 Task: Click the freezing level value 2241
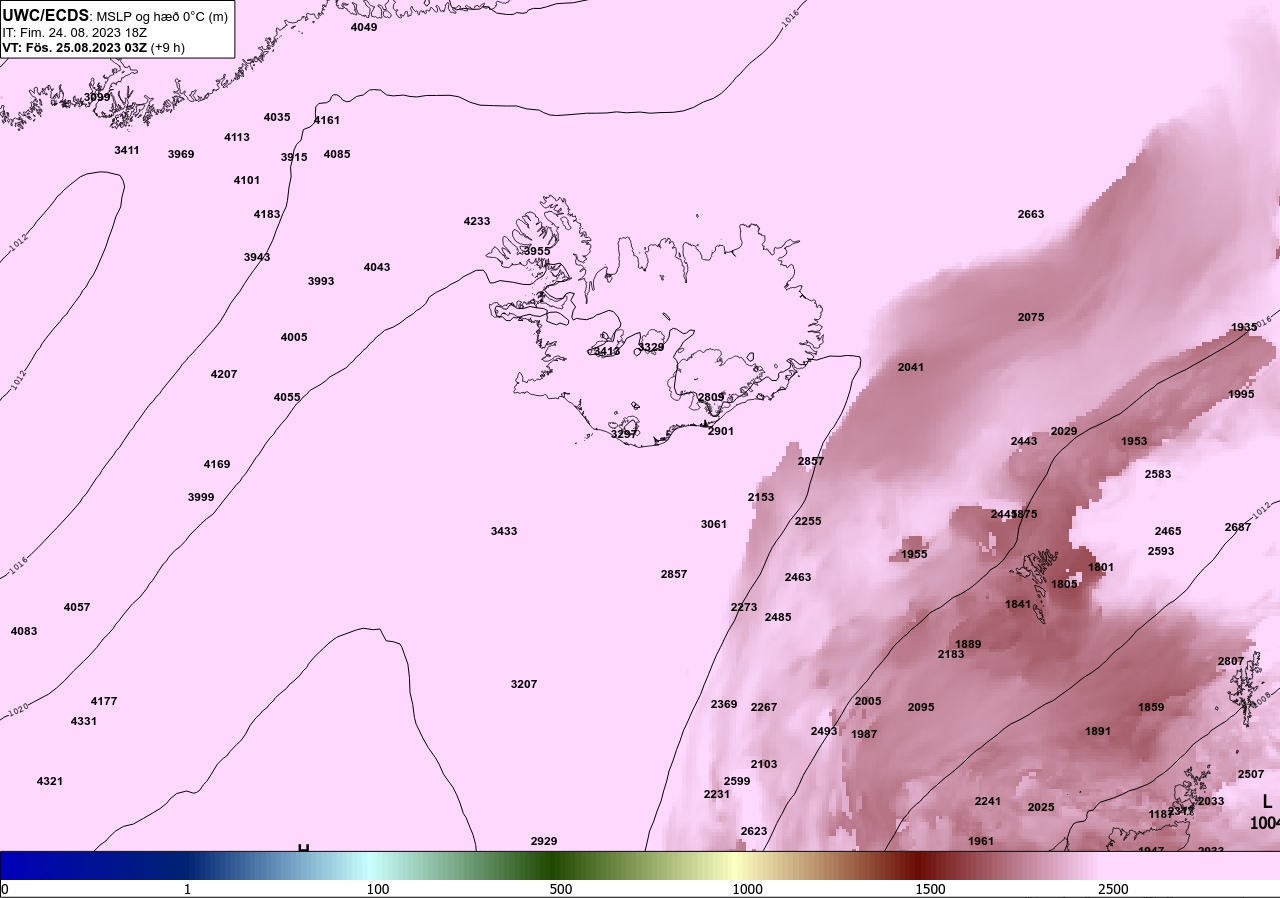[988, 801]
